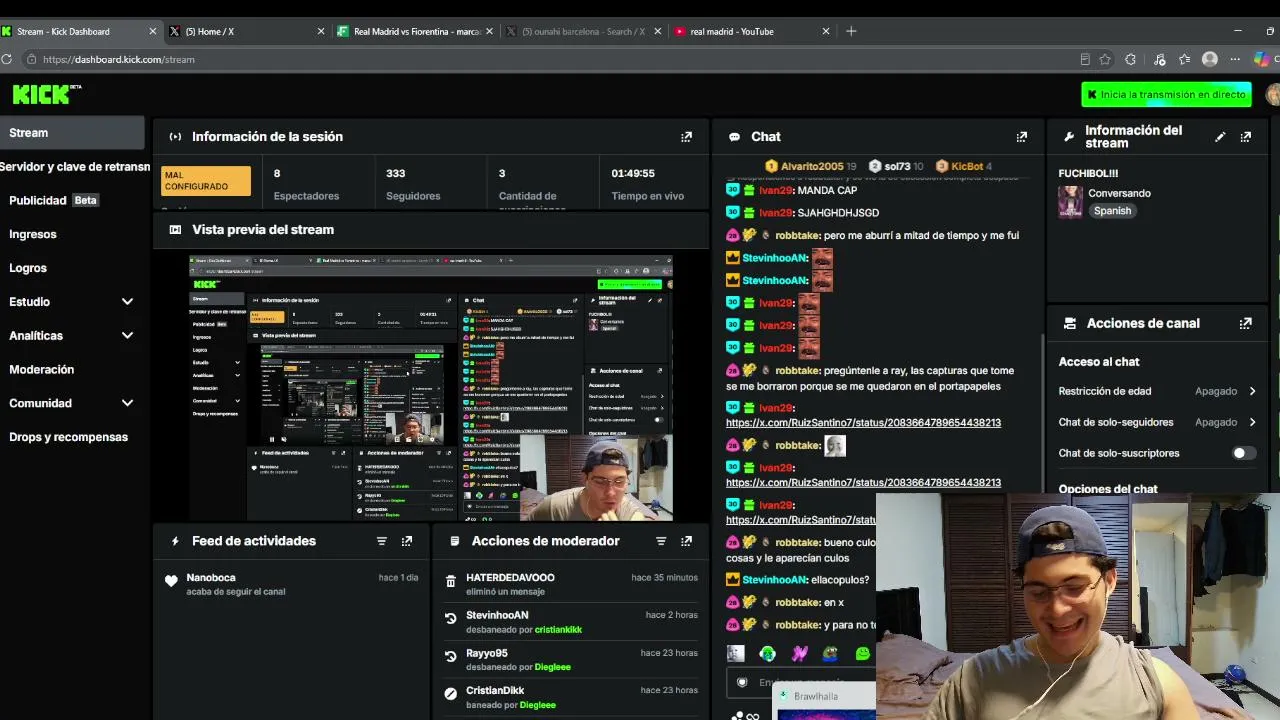Open the Logros sidebar item
Image resolution: width=1280 pixels, height=720 pixels.
click(28, 268)
